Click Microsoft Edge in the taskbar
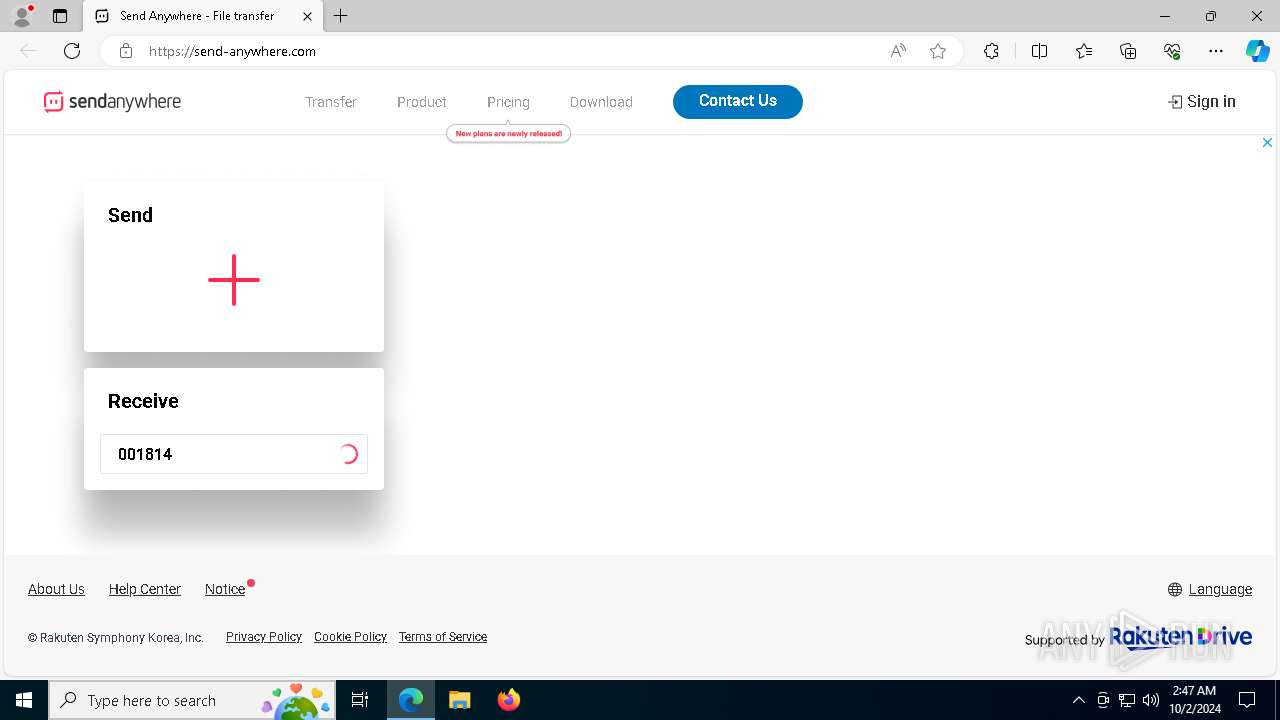1280x720 pixels. coord(411,700)
